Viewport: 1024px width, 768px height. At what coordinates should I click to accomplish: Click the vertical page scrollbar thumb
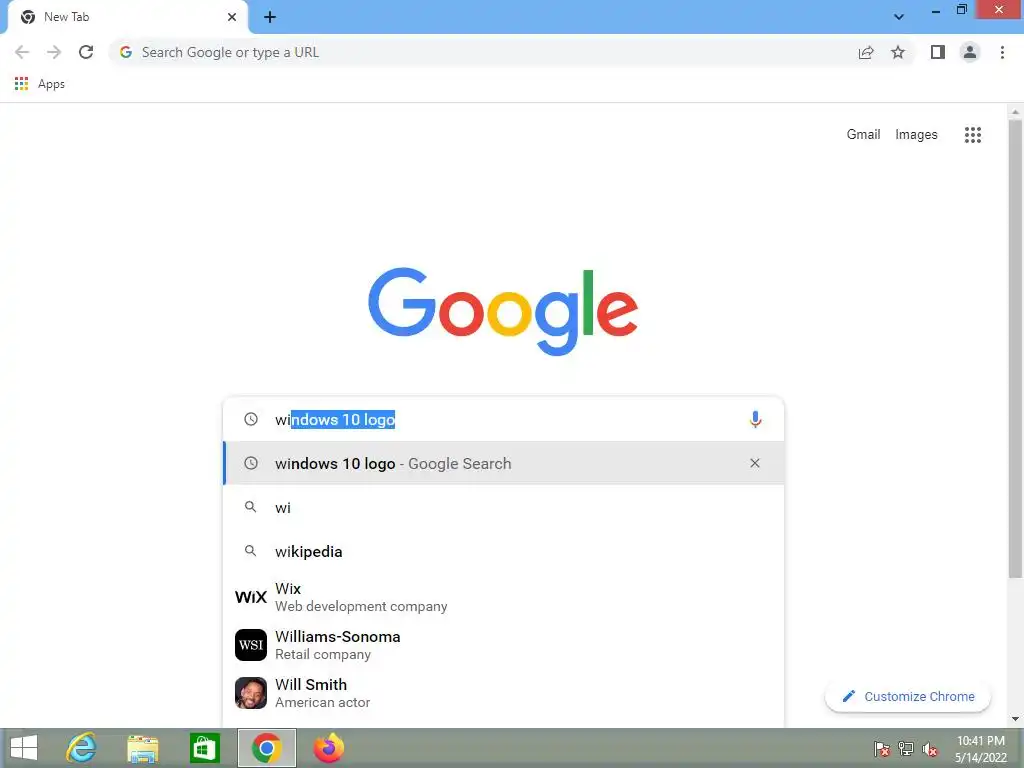coord(1015,349)
